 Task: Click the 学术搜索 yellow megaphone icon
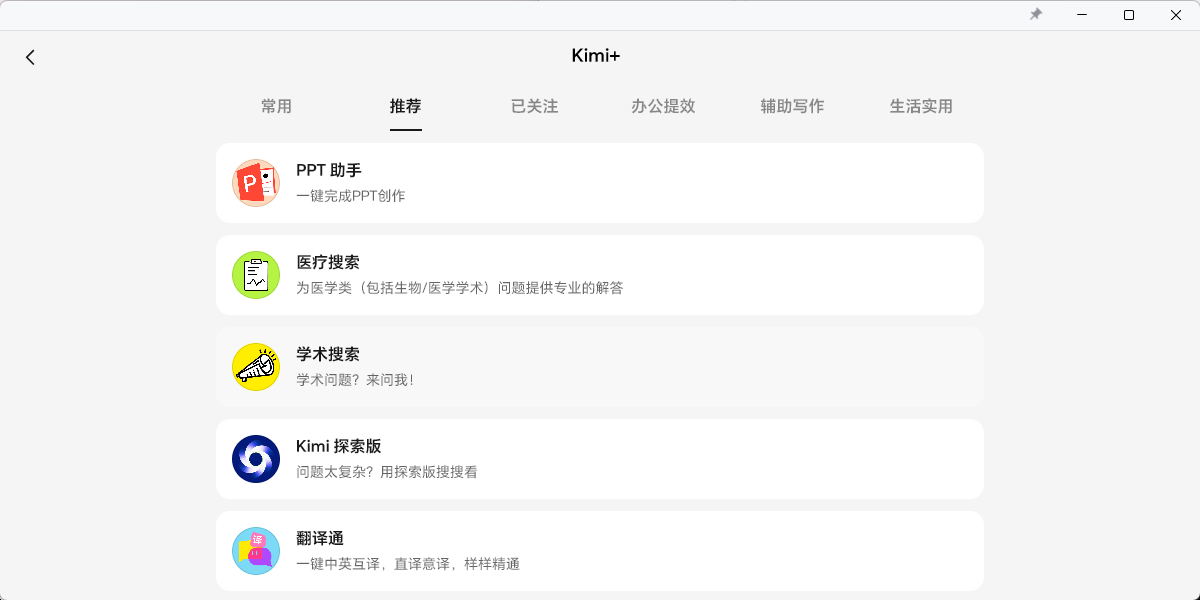point(256,367)
